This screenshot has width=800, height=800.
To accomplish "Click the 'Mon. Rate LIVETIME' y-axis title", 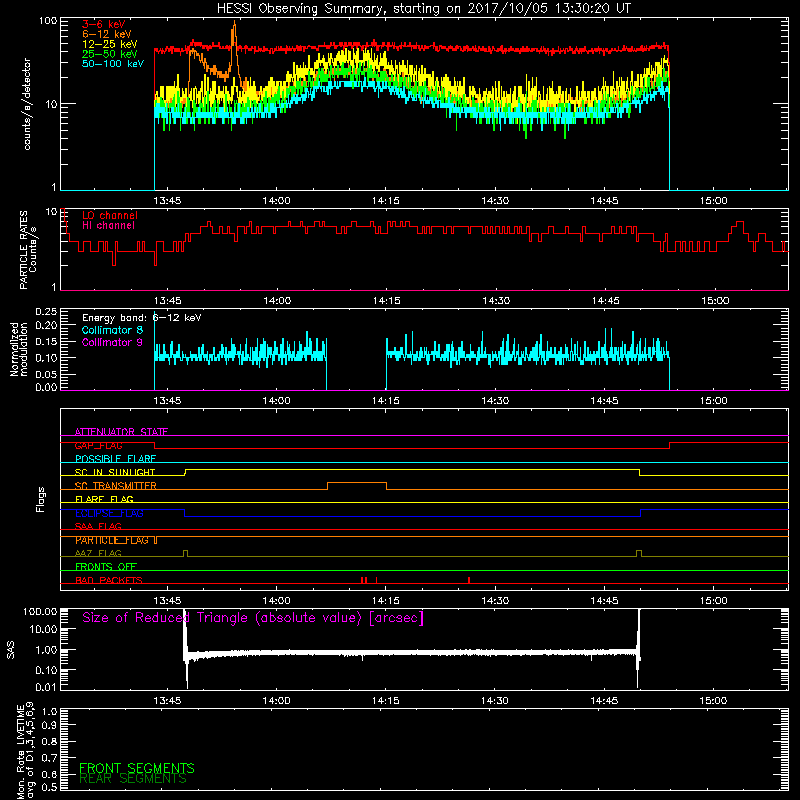I will (21, 752).
